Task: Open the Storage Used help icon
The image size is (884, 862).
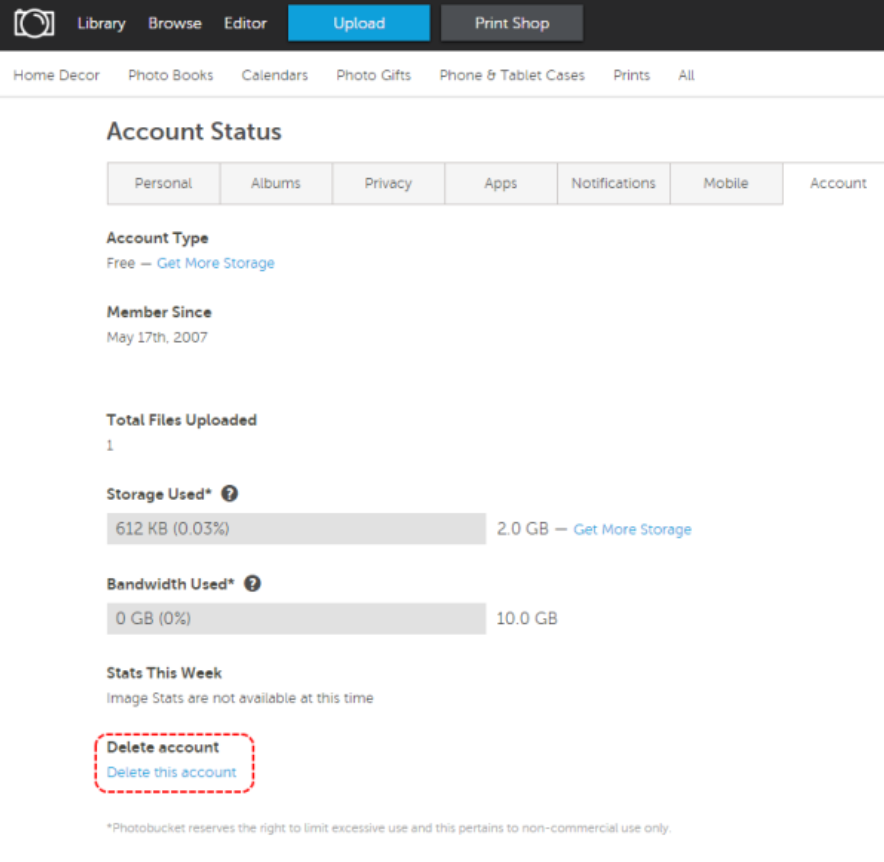Action: [x=229, y=493]
